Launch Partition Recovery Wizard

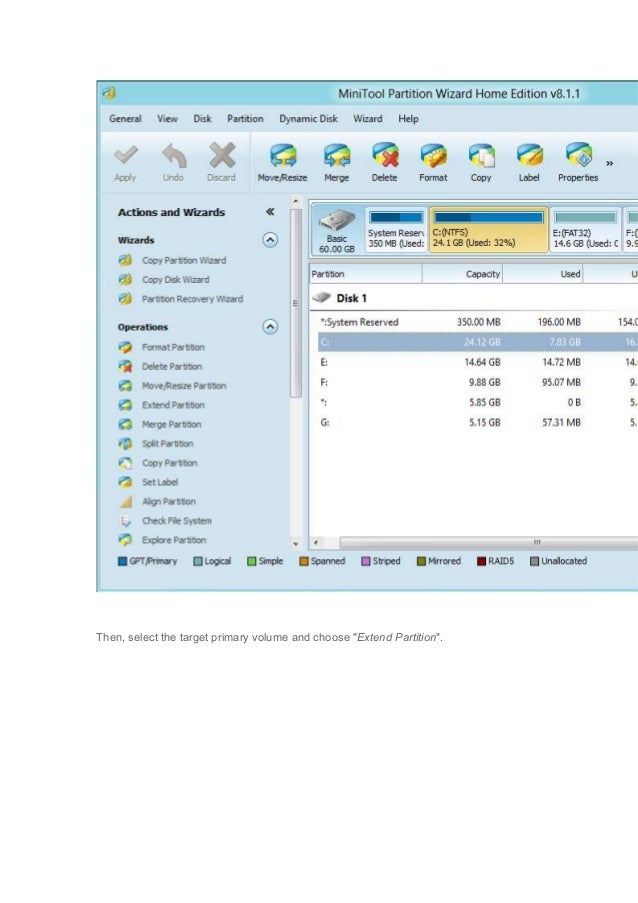click(192, 299)
